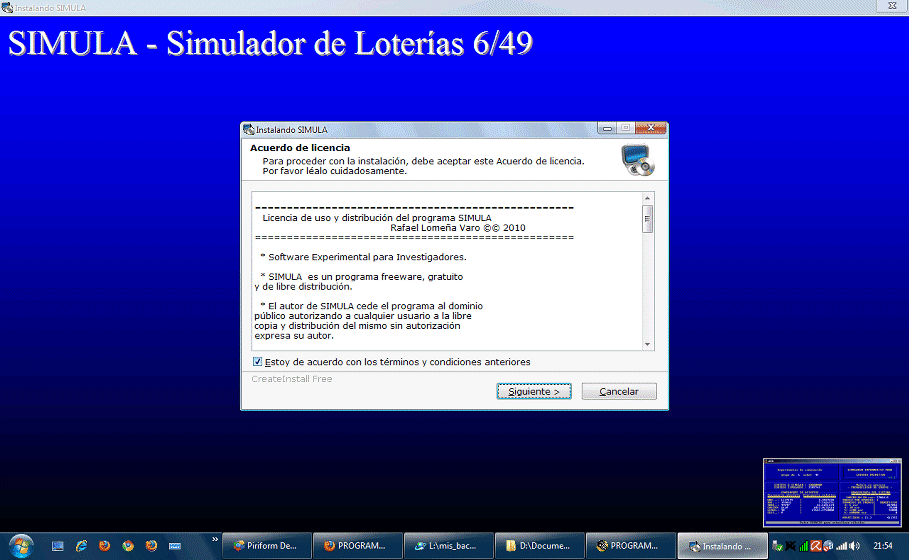
Task: Click the taskbar clock showing 21:54
Action: 883,546
